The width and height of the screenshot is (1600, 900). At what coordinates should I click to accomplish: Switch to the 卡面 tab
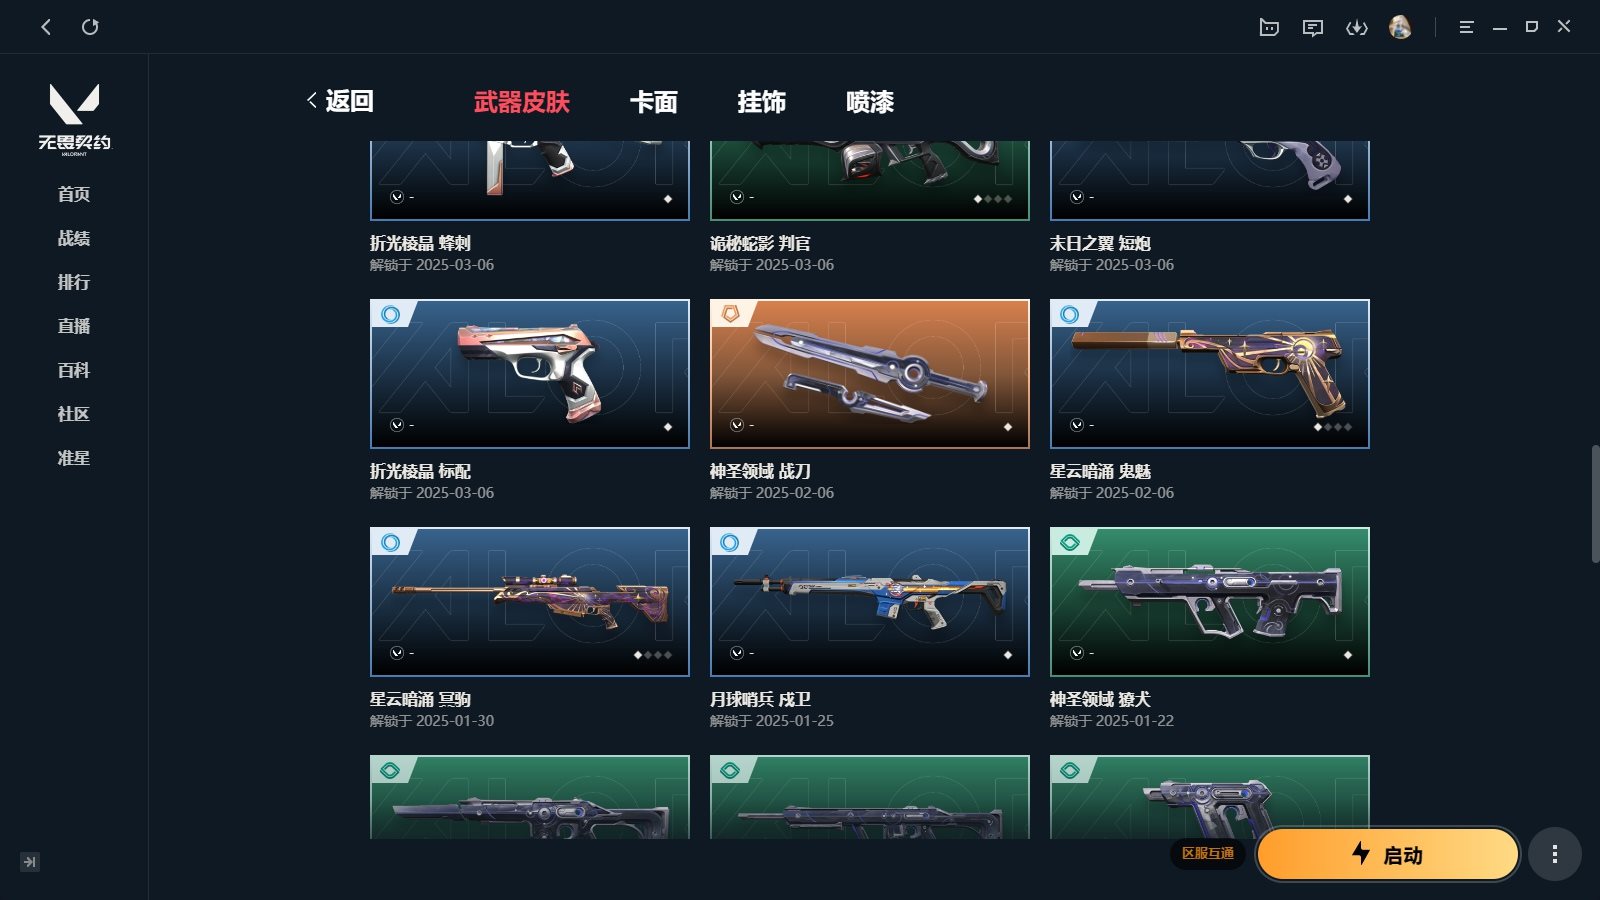[x=654, y=102]
